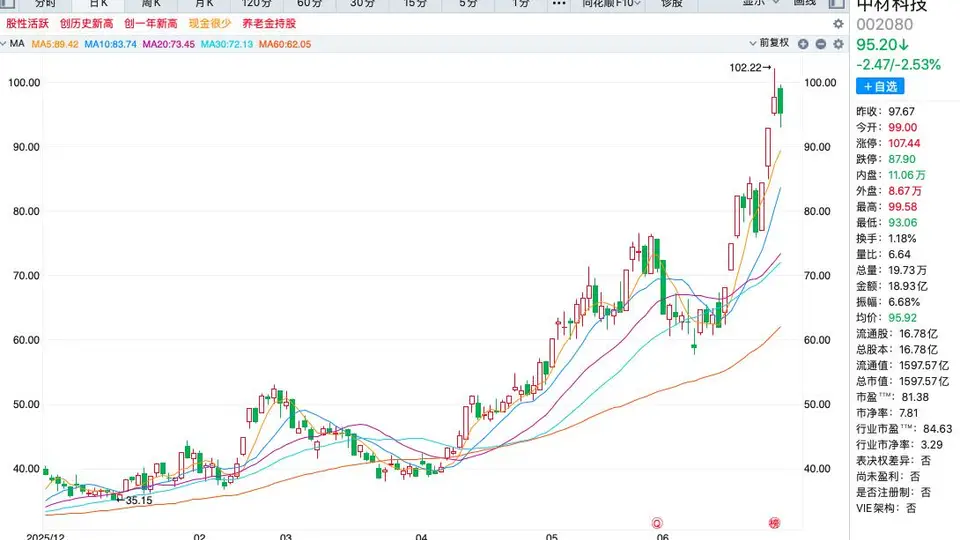This screenshot has height=540, width=960.
Task: Open the stock tags settings gear
Action: click(838, 24)
